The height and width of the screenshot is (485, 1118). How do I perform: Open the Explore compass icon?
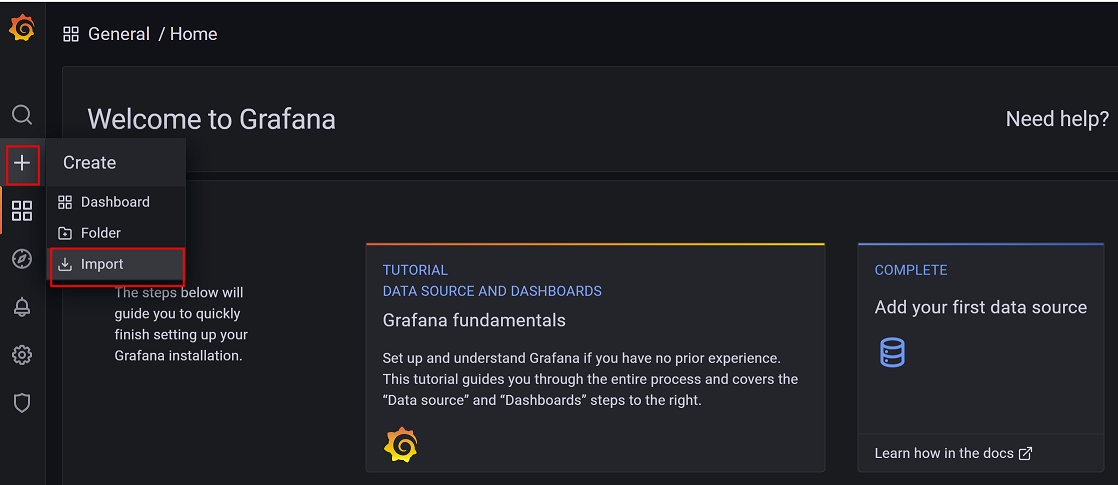[x=22, y=259]
